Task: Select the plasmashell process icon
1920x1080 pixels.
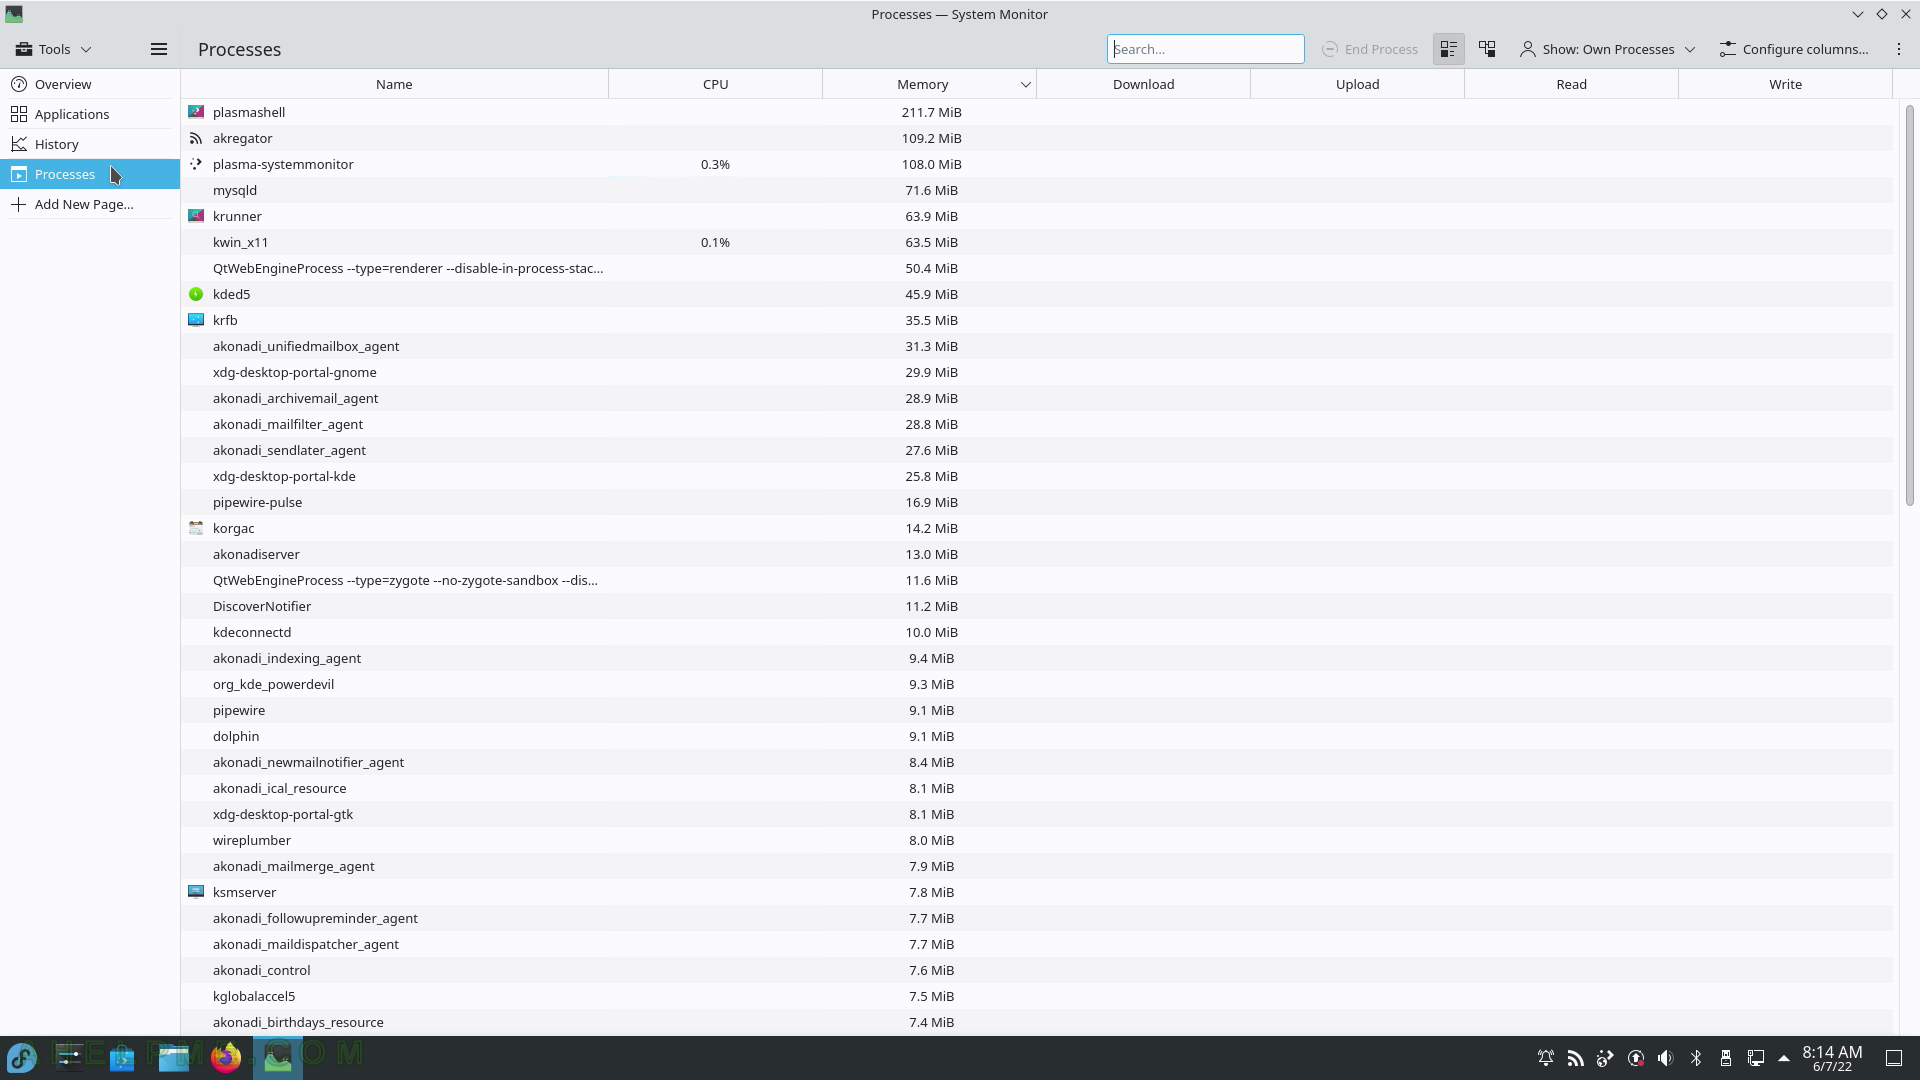Action: coord(196,112)
